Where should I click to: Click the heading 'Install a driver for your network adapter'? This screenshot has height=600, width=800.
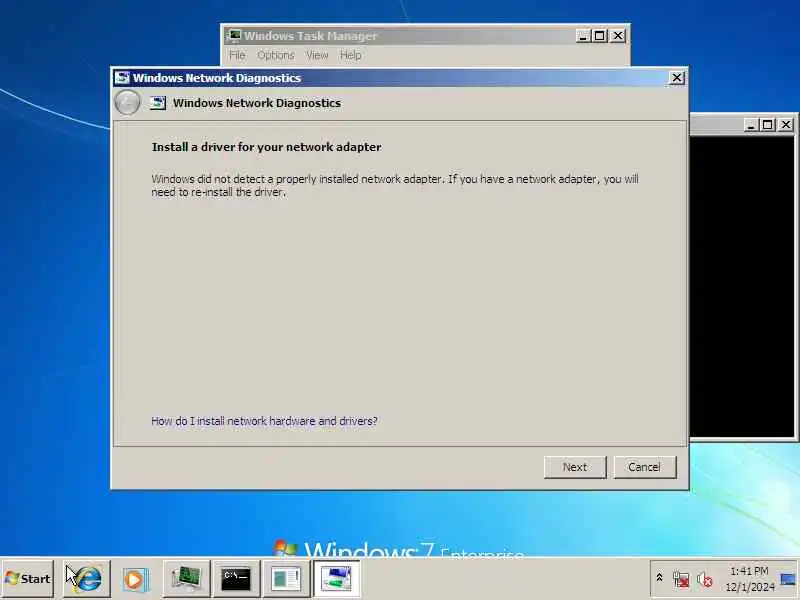(x=266, y=147)
